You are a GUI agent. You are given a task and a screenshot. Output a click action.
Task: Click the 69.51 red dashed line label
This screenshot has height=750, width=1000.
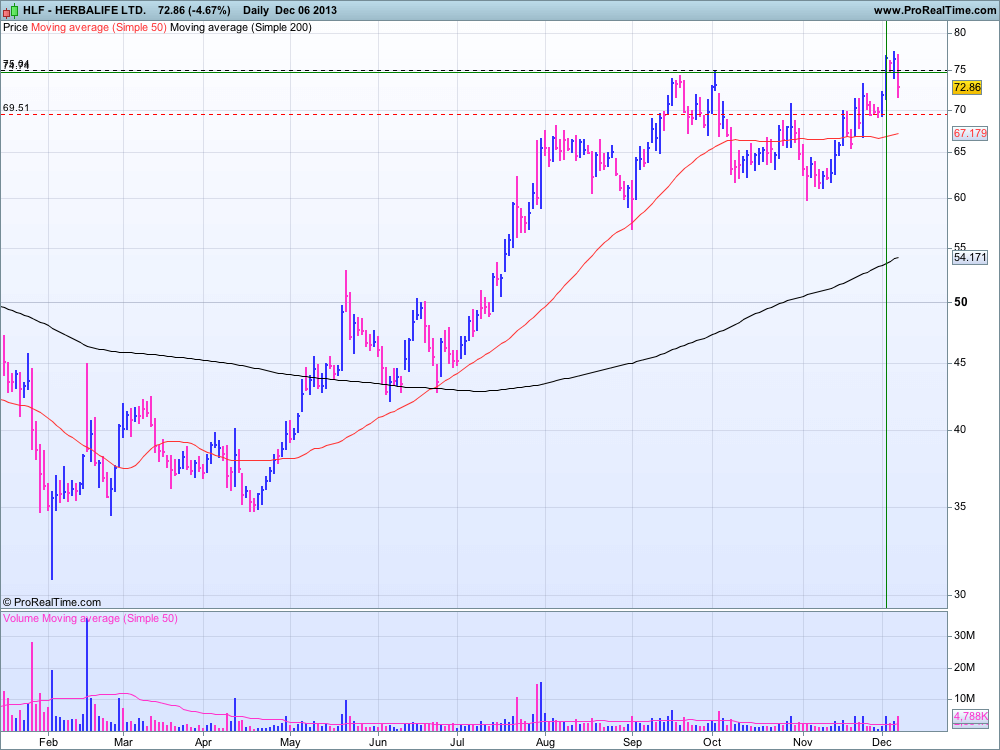click(x=16, y=108)
